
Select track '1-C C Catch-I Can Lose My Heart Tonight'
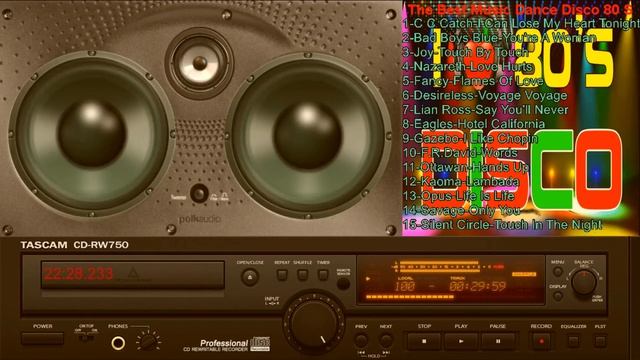click(x=521, y=24)
